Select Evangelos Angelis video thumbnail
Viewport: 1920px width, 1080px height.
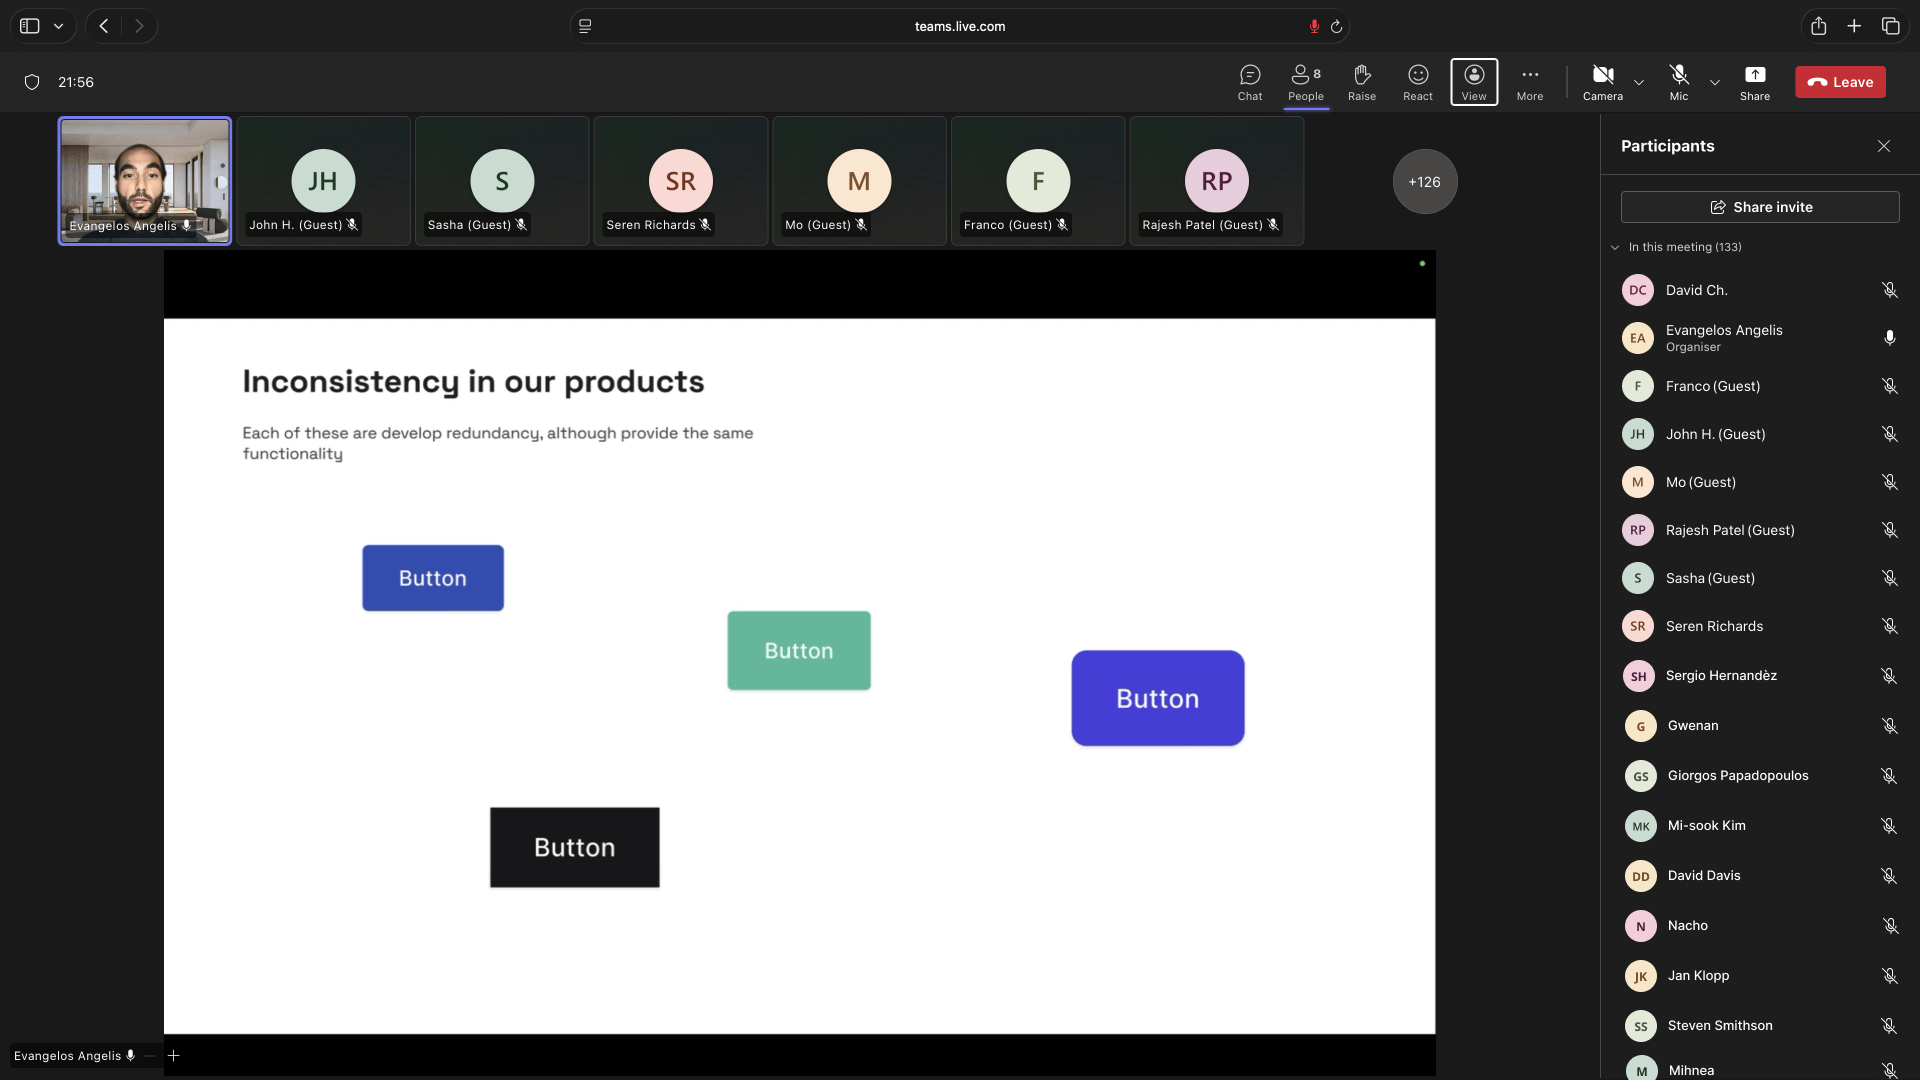pyautogui.click(x=145, y=181)
